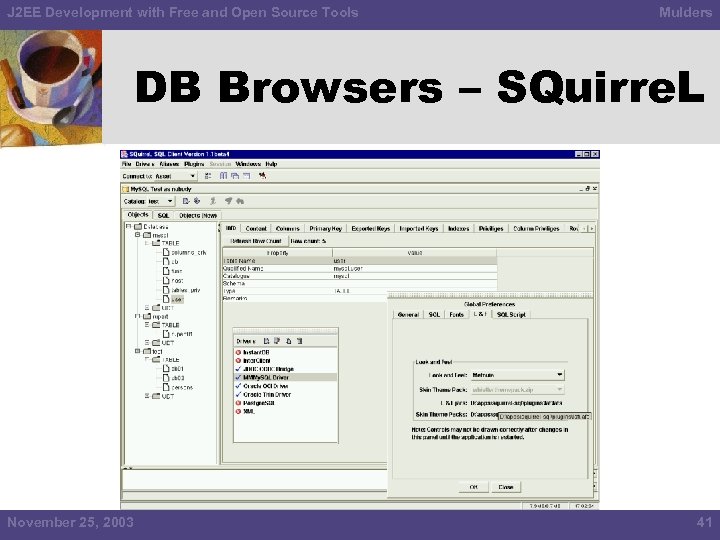This screenshot has height=540, width=720.
Task: Open the Indexes tab
Action: pyautogui.click(x=459, y=228)
